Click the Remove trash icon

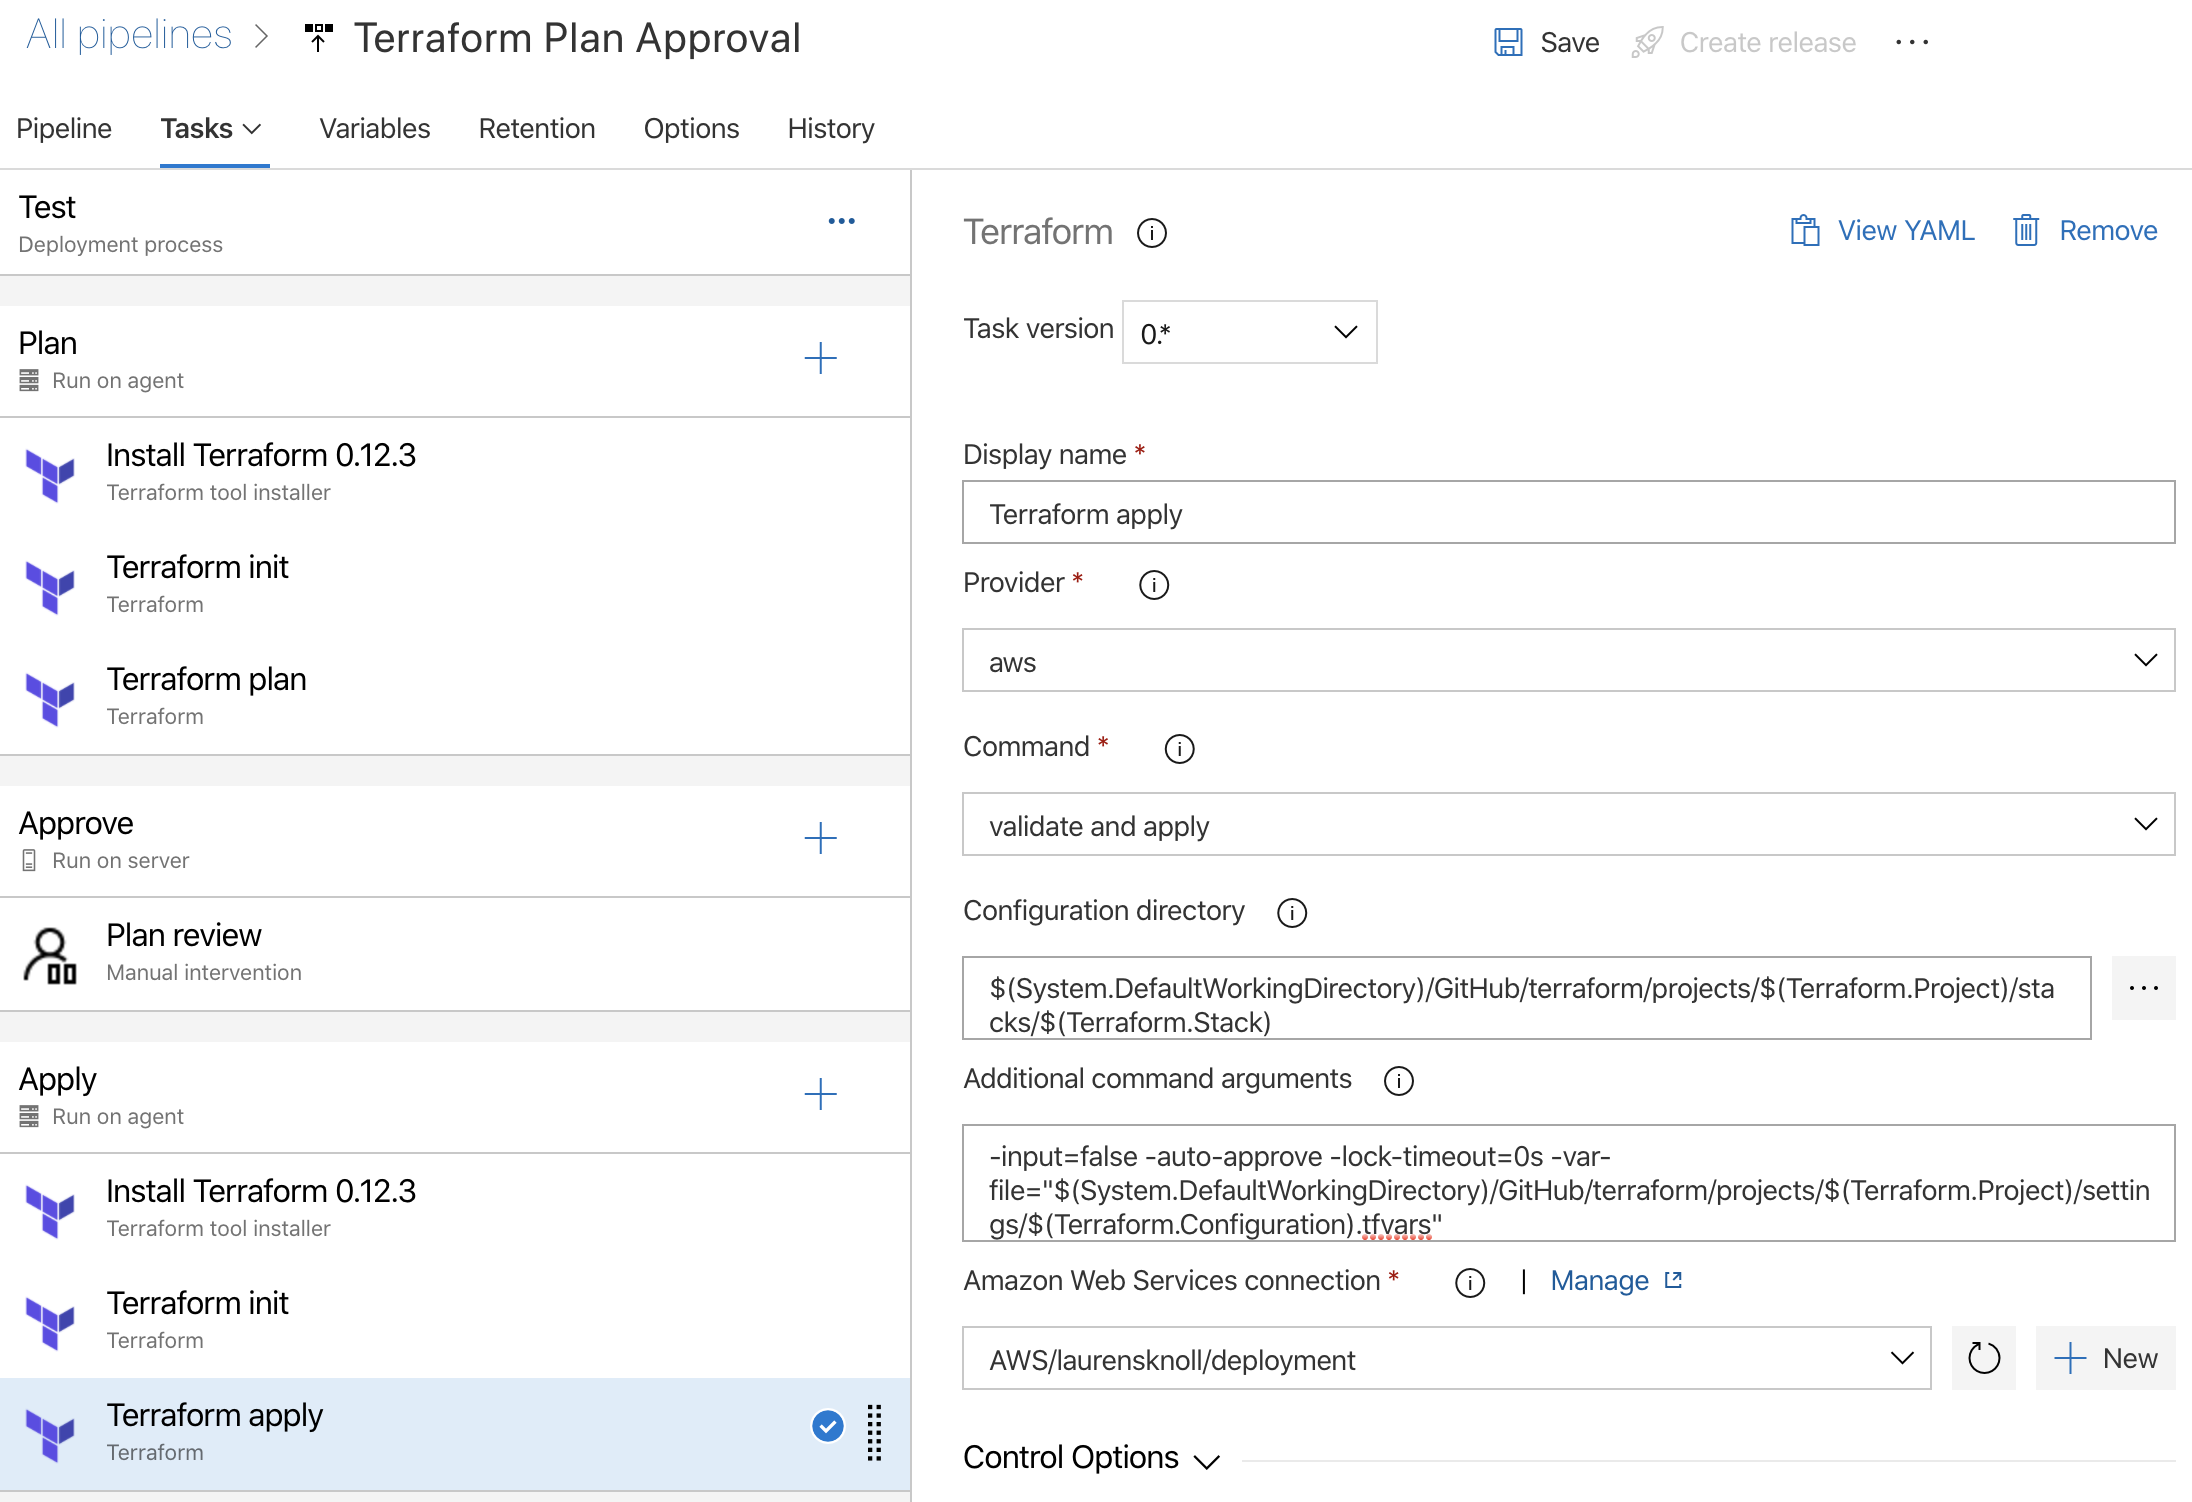click(x=2025, y=231)
